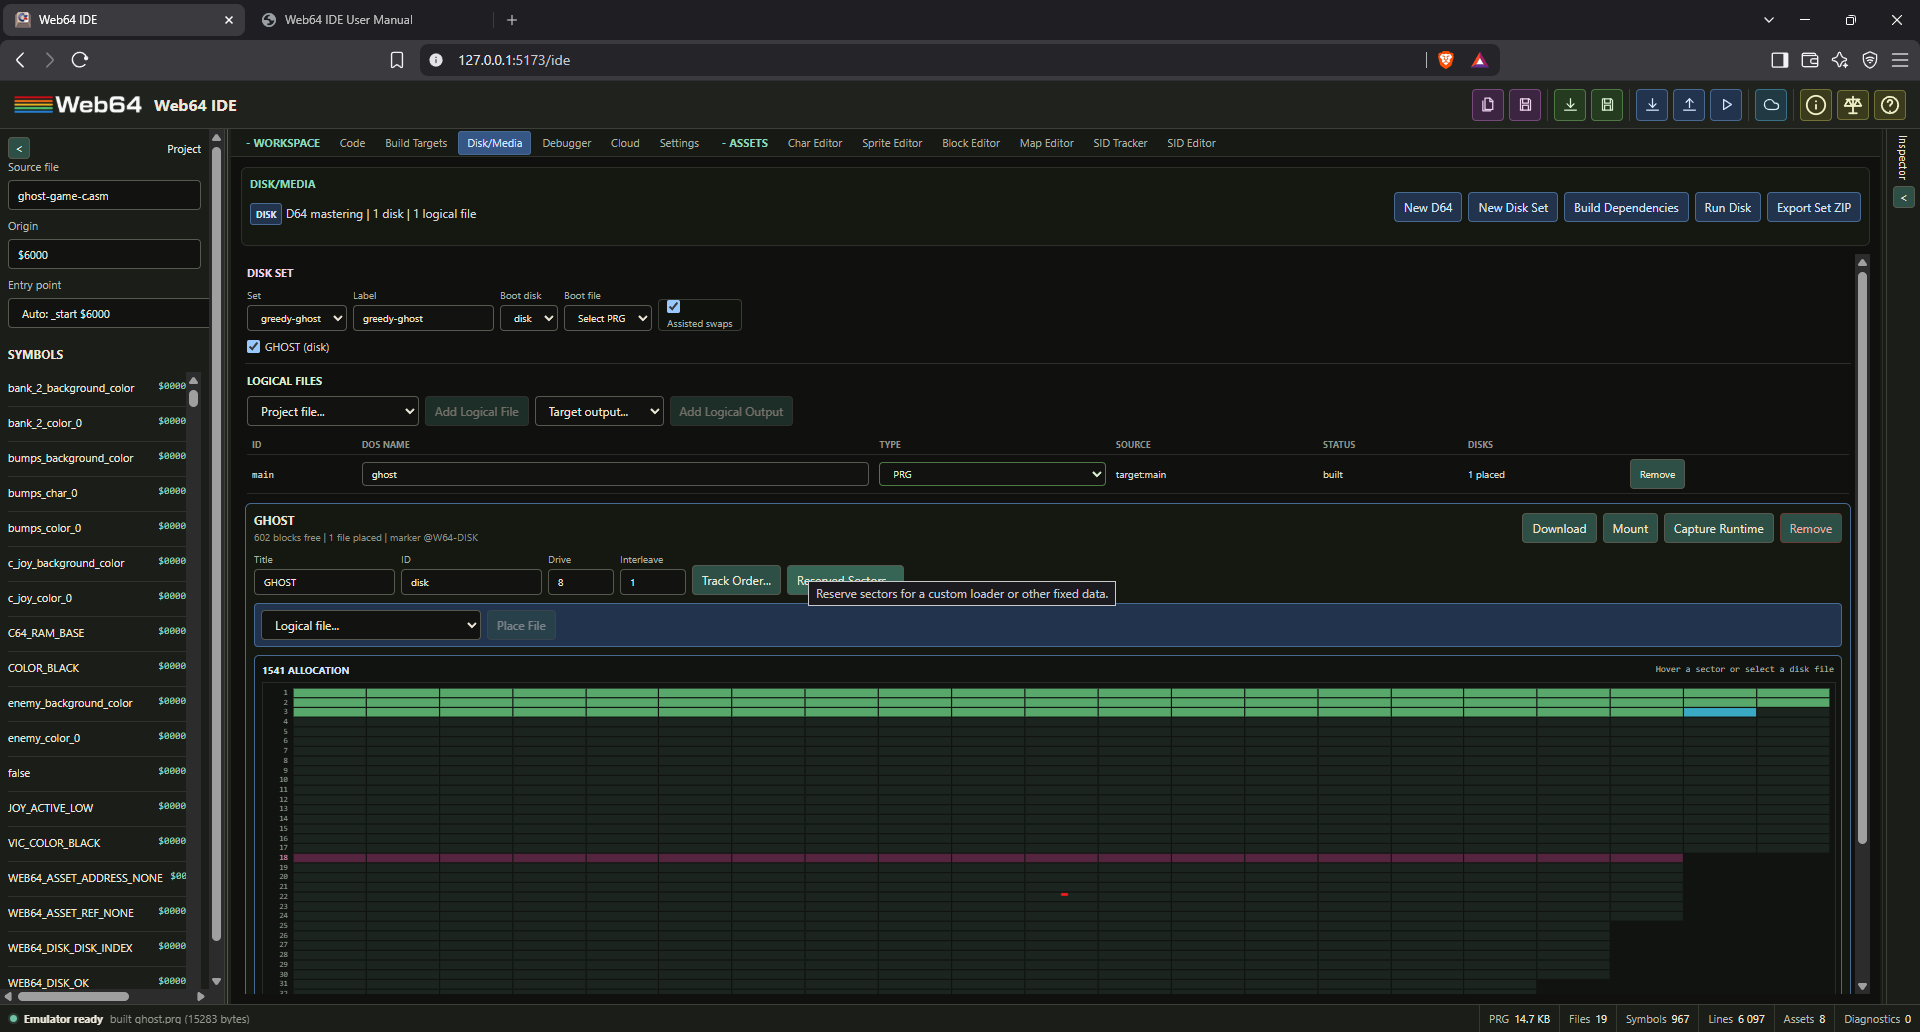
Task: Switch to the Code tab
Action: 352,143
